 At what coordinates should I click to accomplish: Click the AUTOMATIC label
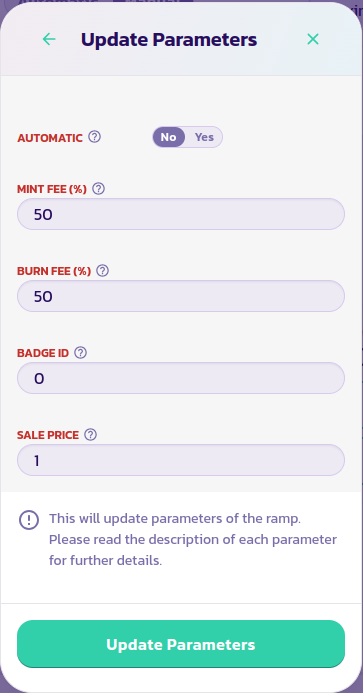50,138
